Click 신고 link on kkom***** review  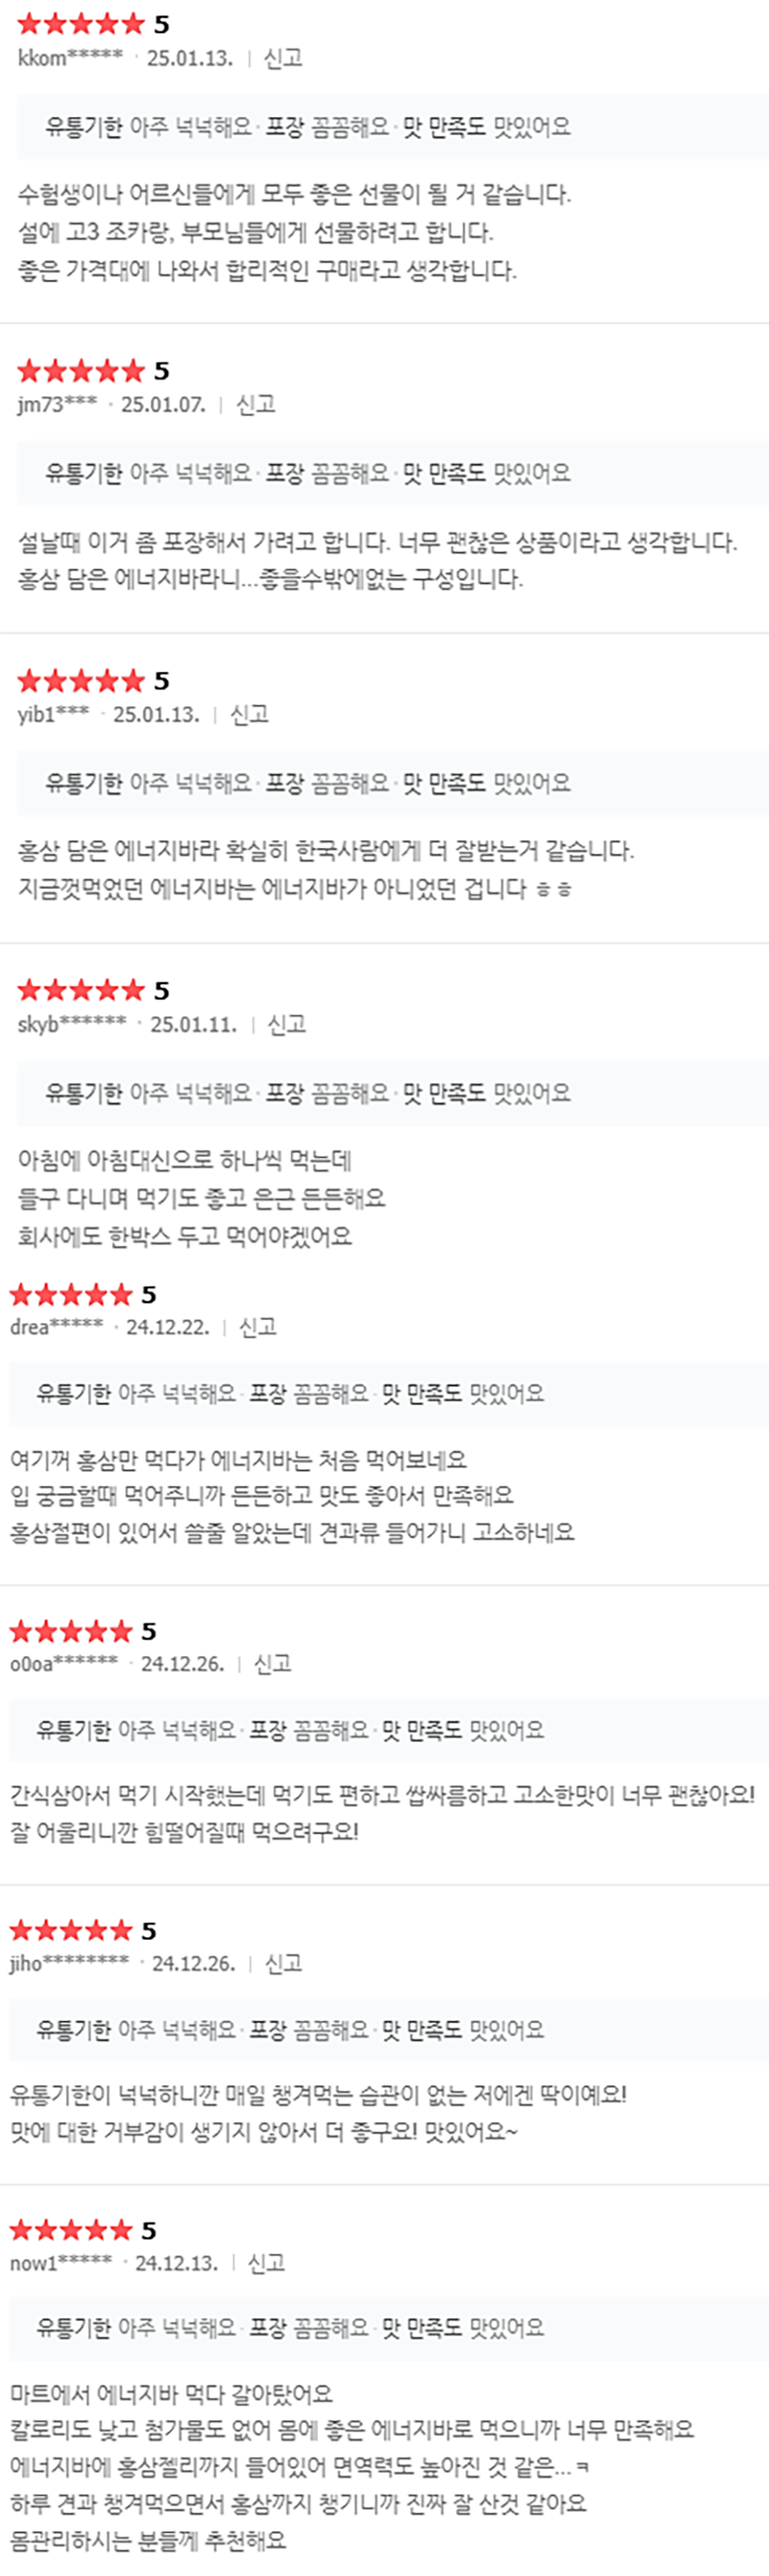(x=282, y=58)
